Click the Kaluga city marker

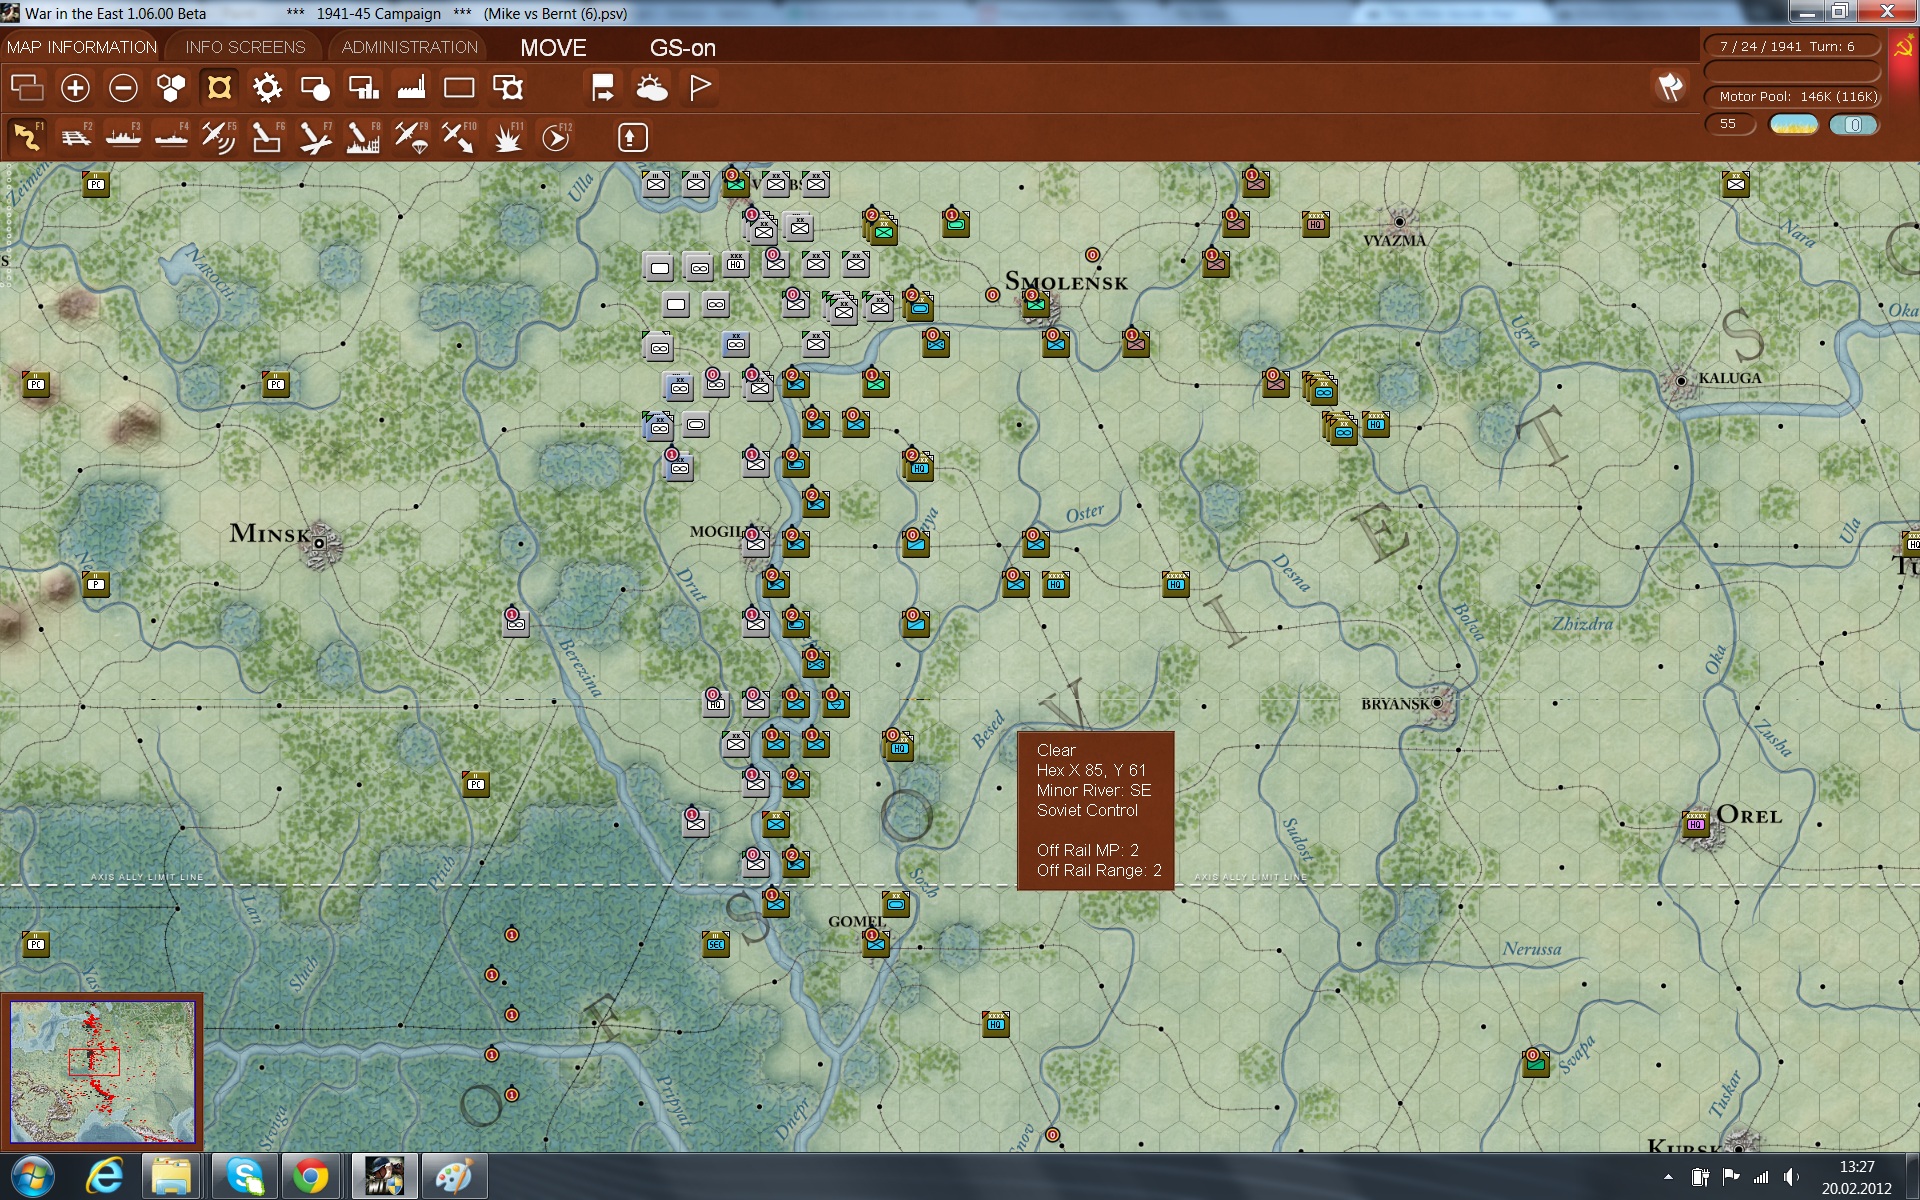[1681, 380]
